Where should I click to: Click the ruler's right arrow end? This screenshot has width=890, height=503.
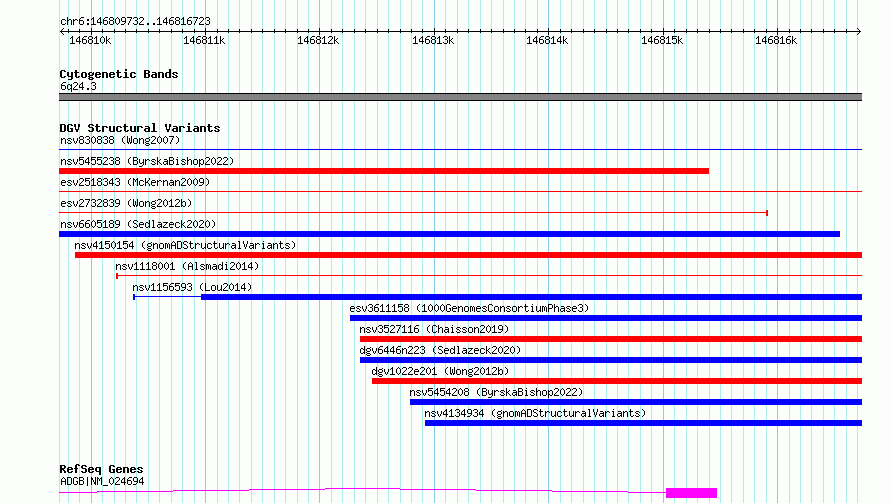859,32
